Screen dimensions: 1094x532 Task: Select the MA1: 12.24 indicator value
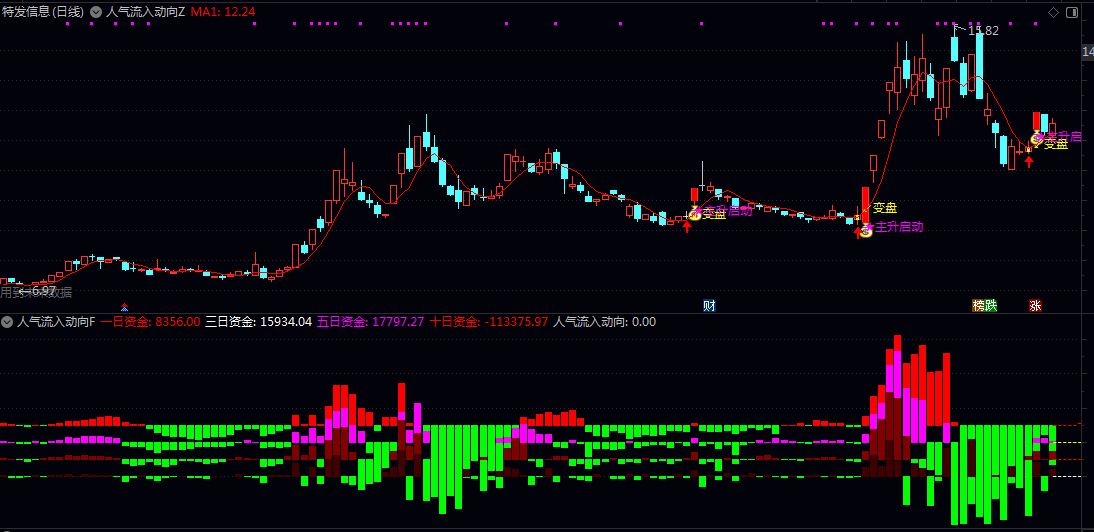223,12
